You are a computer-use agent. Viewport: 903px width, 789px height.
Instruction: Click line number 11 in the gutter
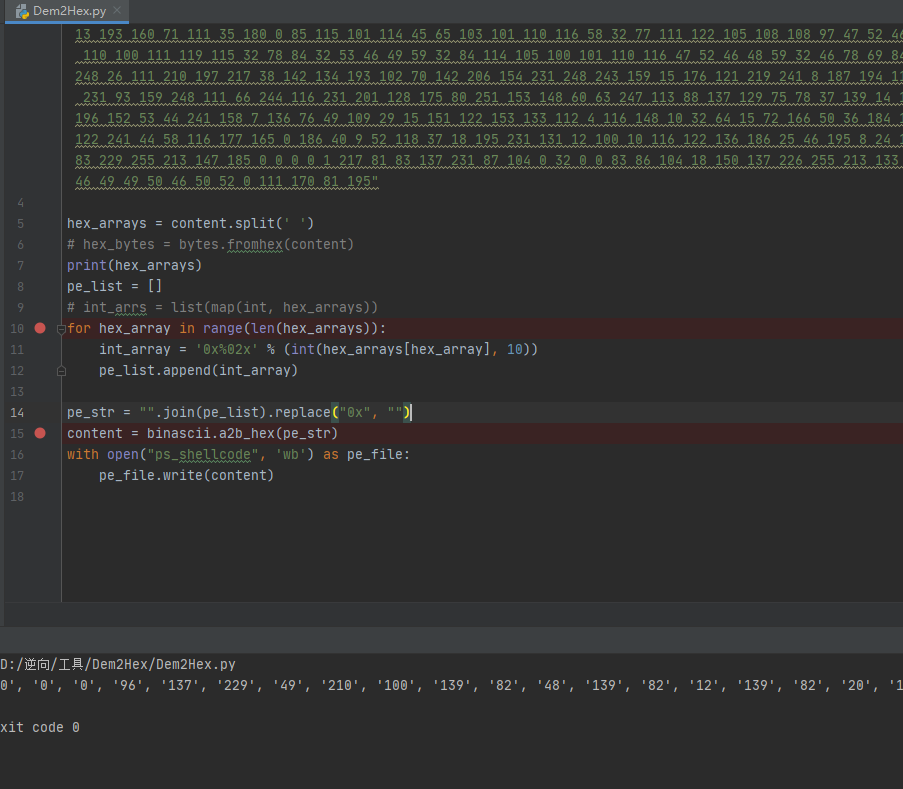tap(17, 350)
